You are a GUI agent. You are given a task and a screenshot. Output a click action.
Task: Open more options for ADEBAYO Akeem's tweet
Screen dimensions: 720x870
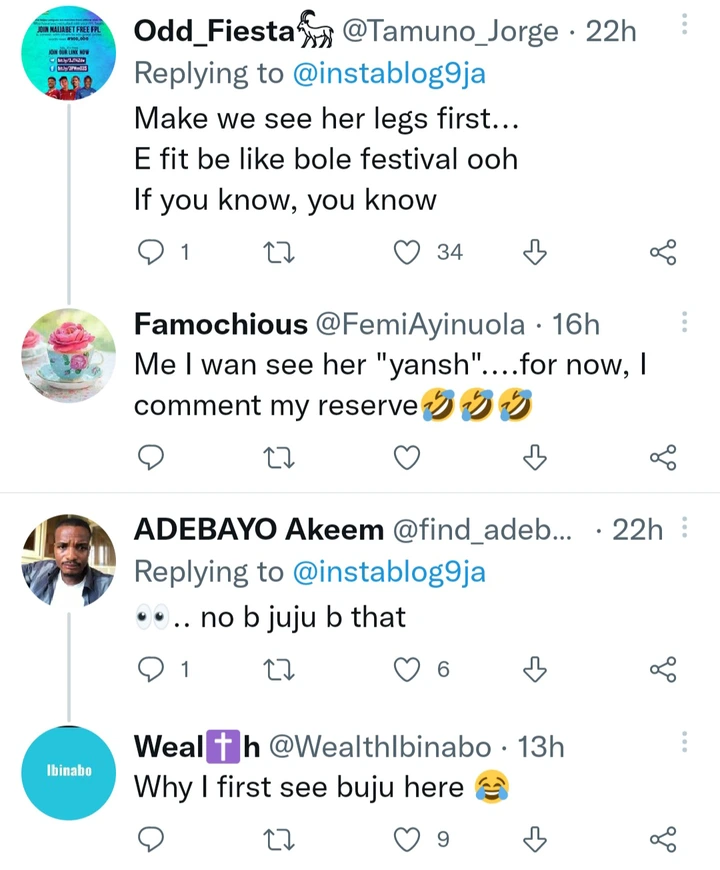685,527
